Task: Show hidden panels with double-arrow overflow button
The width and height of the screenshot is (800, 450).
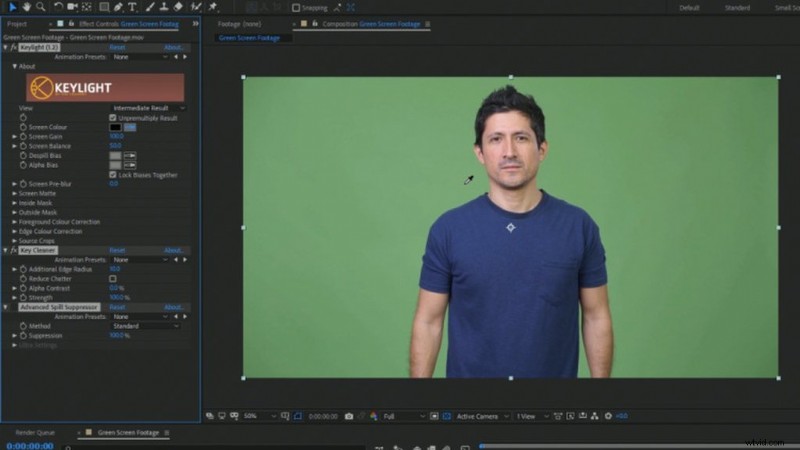Action: tap(195, 24)
